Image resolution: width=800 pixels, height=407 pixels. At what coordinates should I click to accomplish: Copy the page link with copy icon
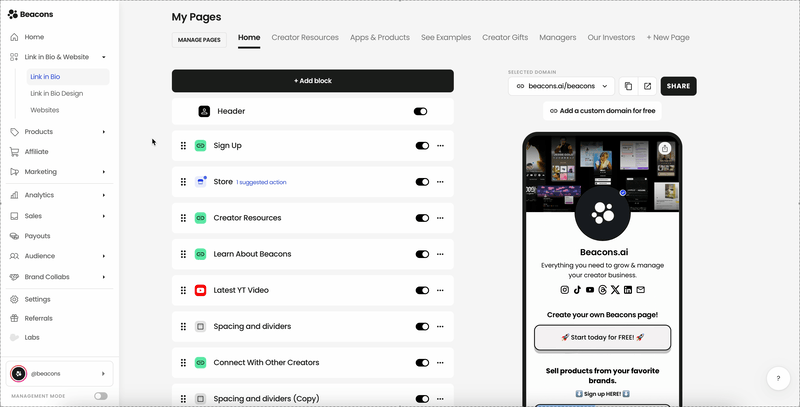point(629,86)
